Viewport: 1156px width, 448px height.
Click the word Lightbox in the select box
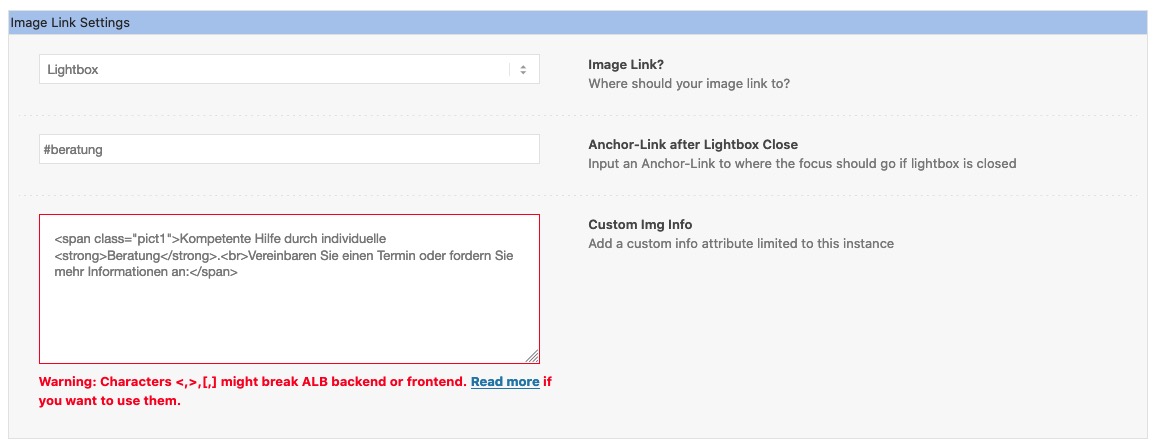click(x=73, y=70)
